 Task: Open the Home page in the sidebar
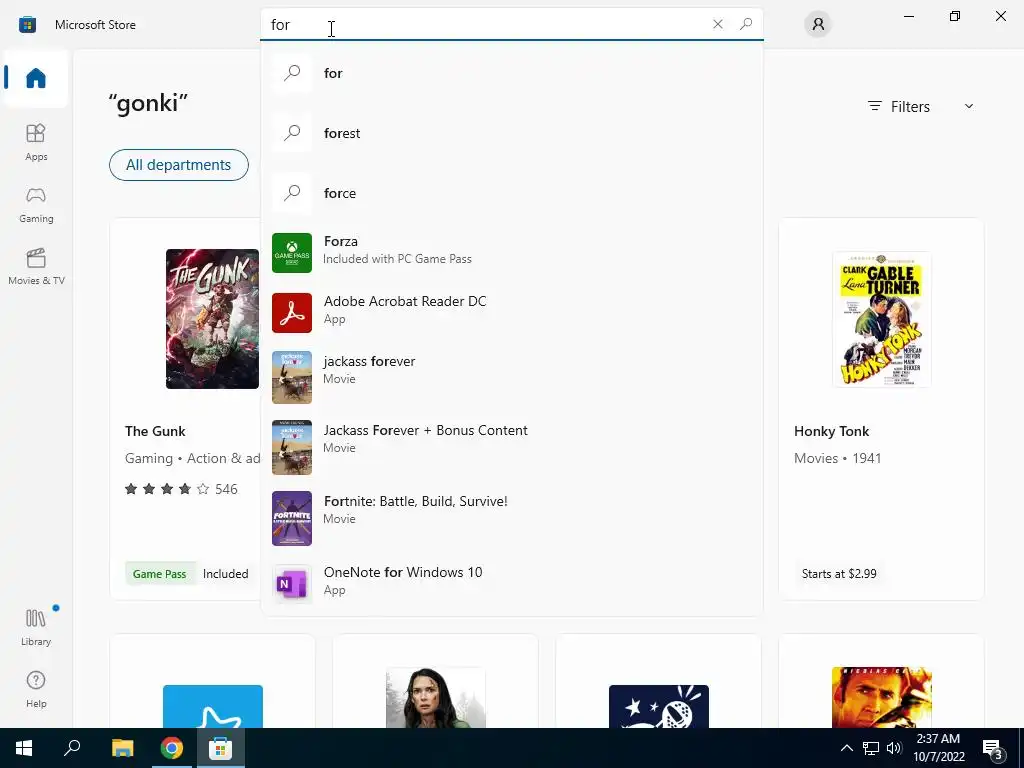(x=36, y=78)
